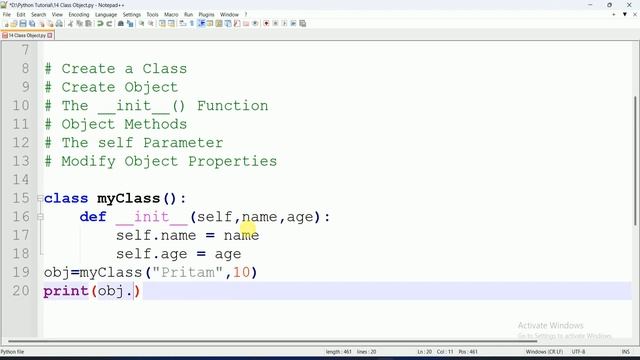640x360 pixels.
Task: Click the New file toolbar icon
Action: [6, 24]
